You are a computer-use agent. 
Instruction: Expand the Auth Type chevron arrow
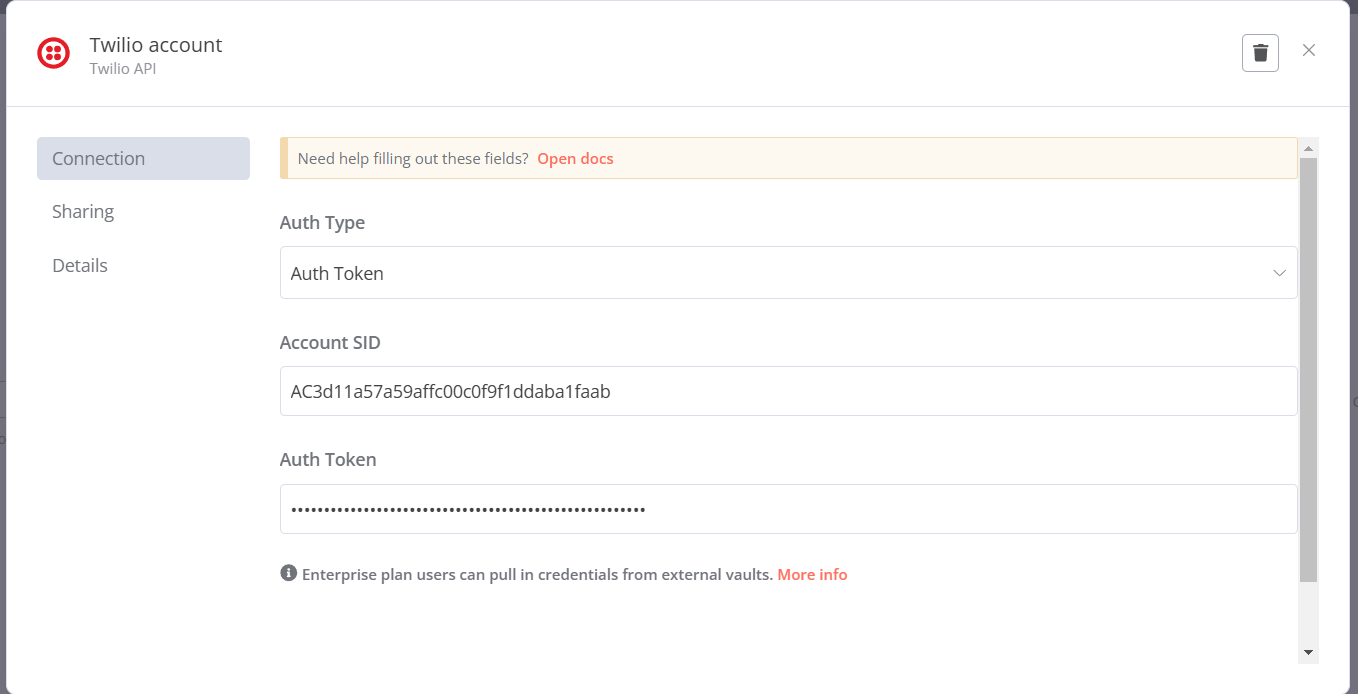1279,273
